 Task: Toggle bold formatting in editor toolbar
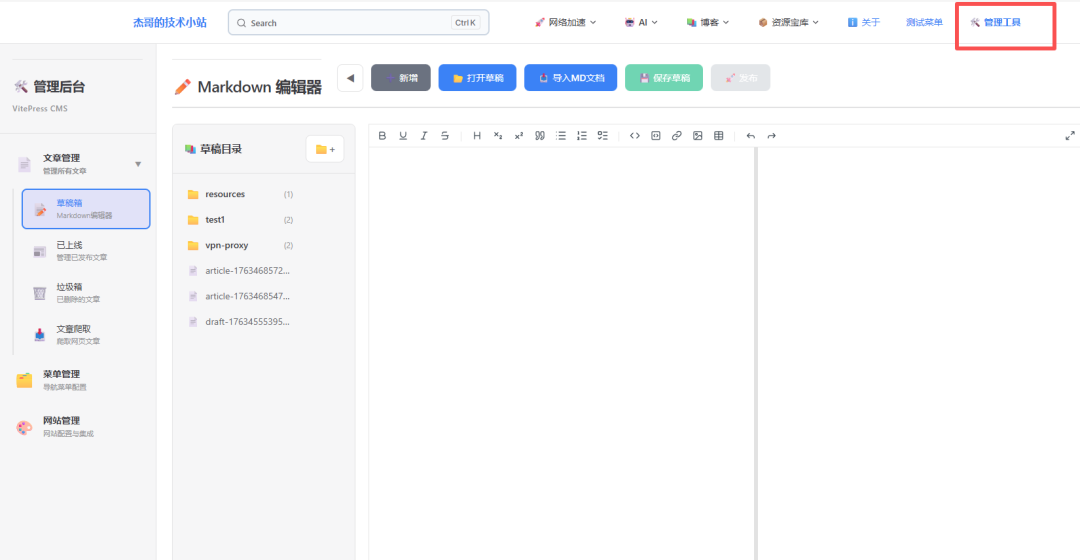click(x=382, y=136)
